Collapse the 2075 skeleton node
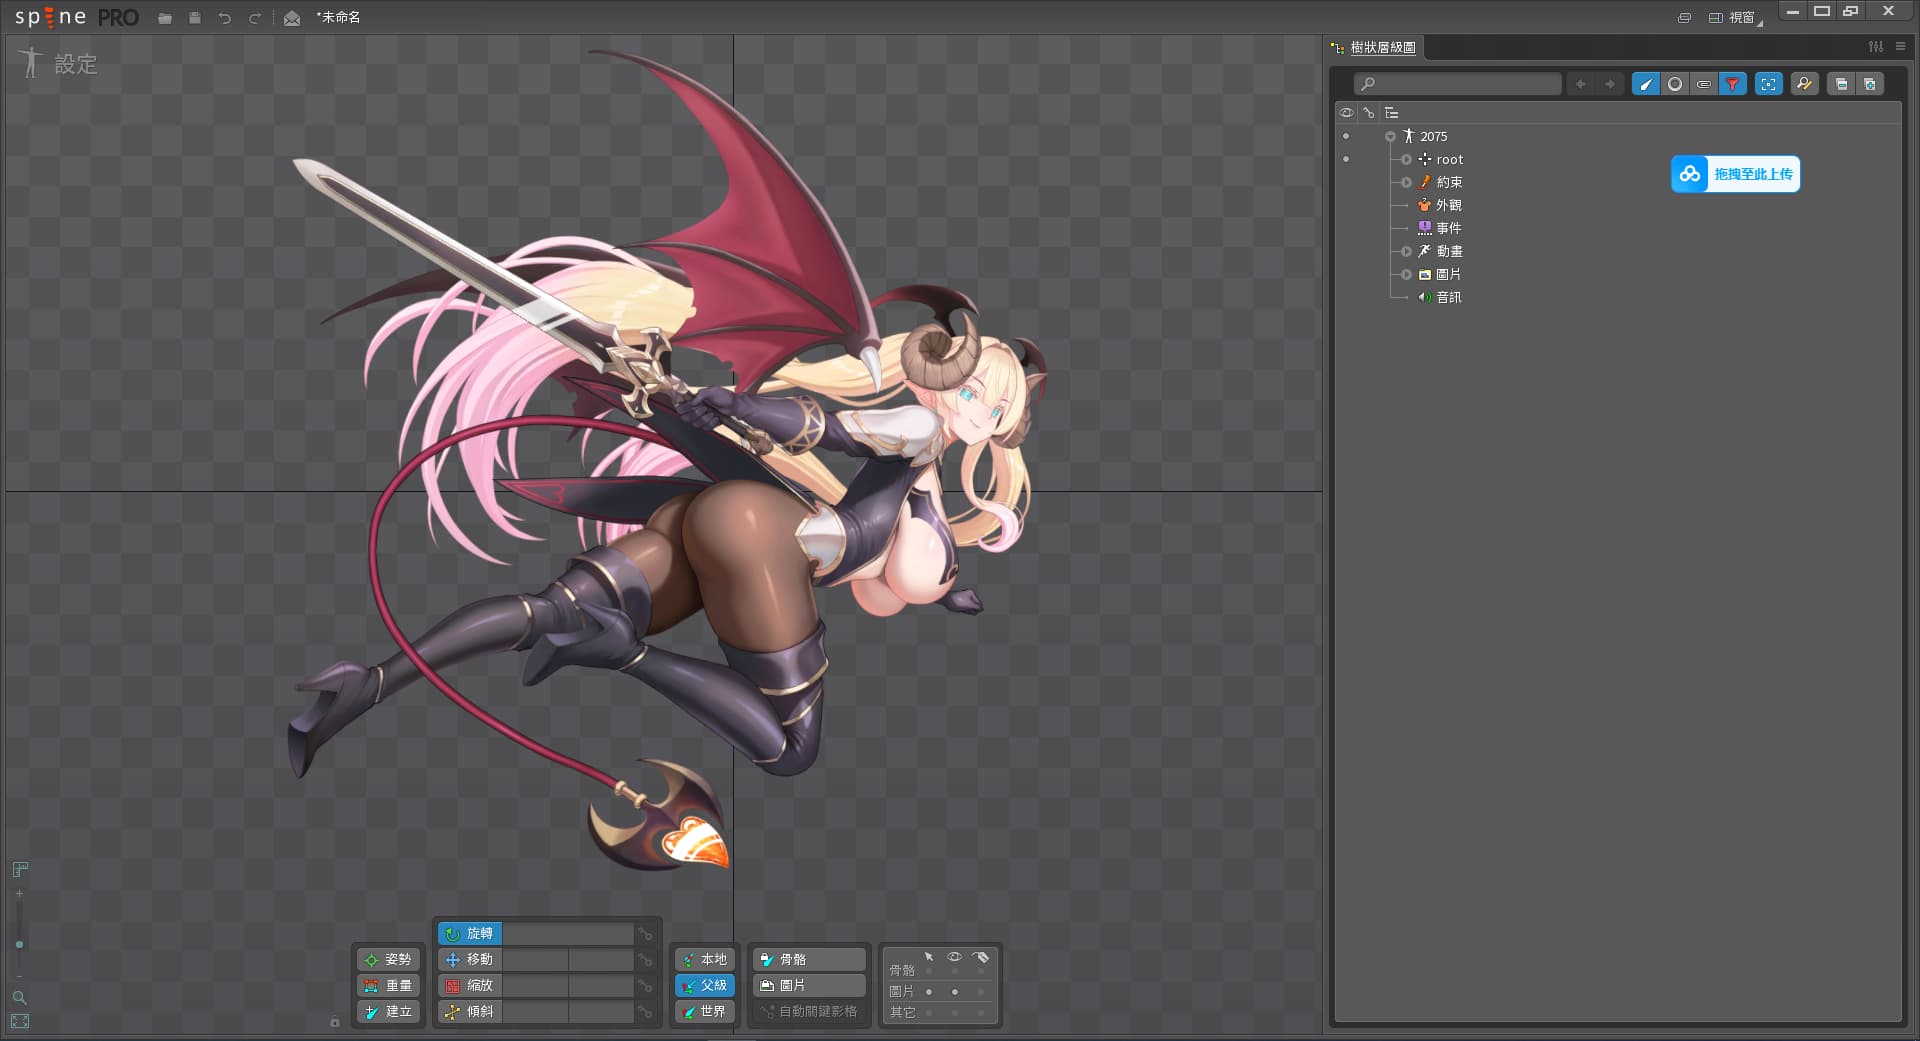 point(1390,136)
